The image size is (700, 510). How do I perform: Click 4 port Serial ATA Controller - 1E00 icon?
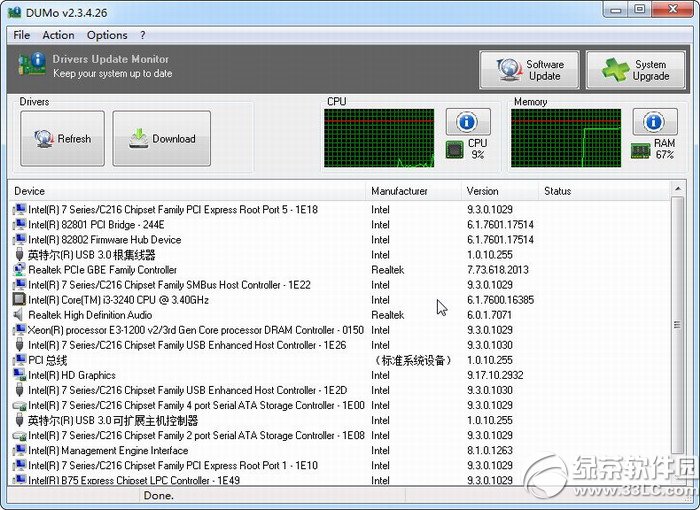click(19, 406)
